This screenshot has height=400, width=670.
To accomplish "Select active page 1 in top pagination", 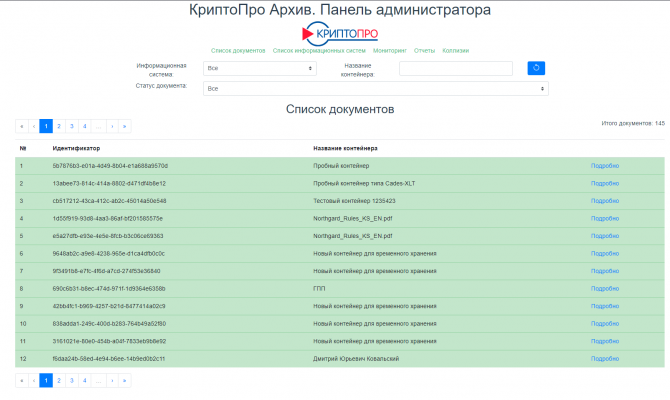I will click(46, 126).
